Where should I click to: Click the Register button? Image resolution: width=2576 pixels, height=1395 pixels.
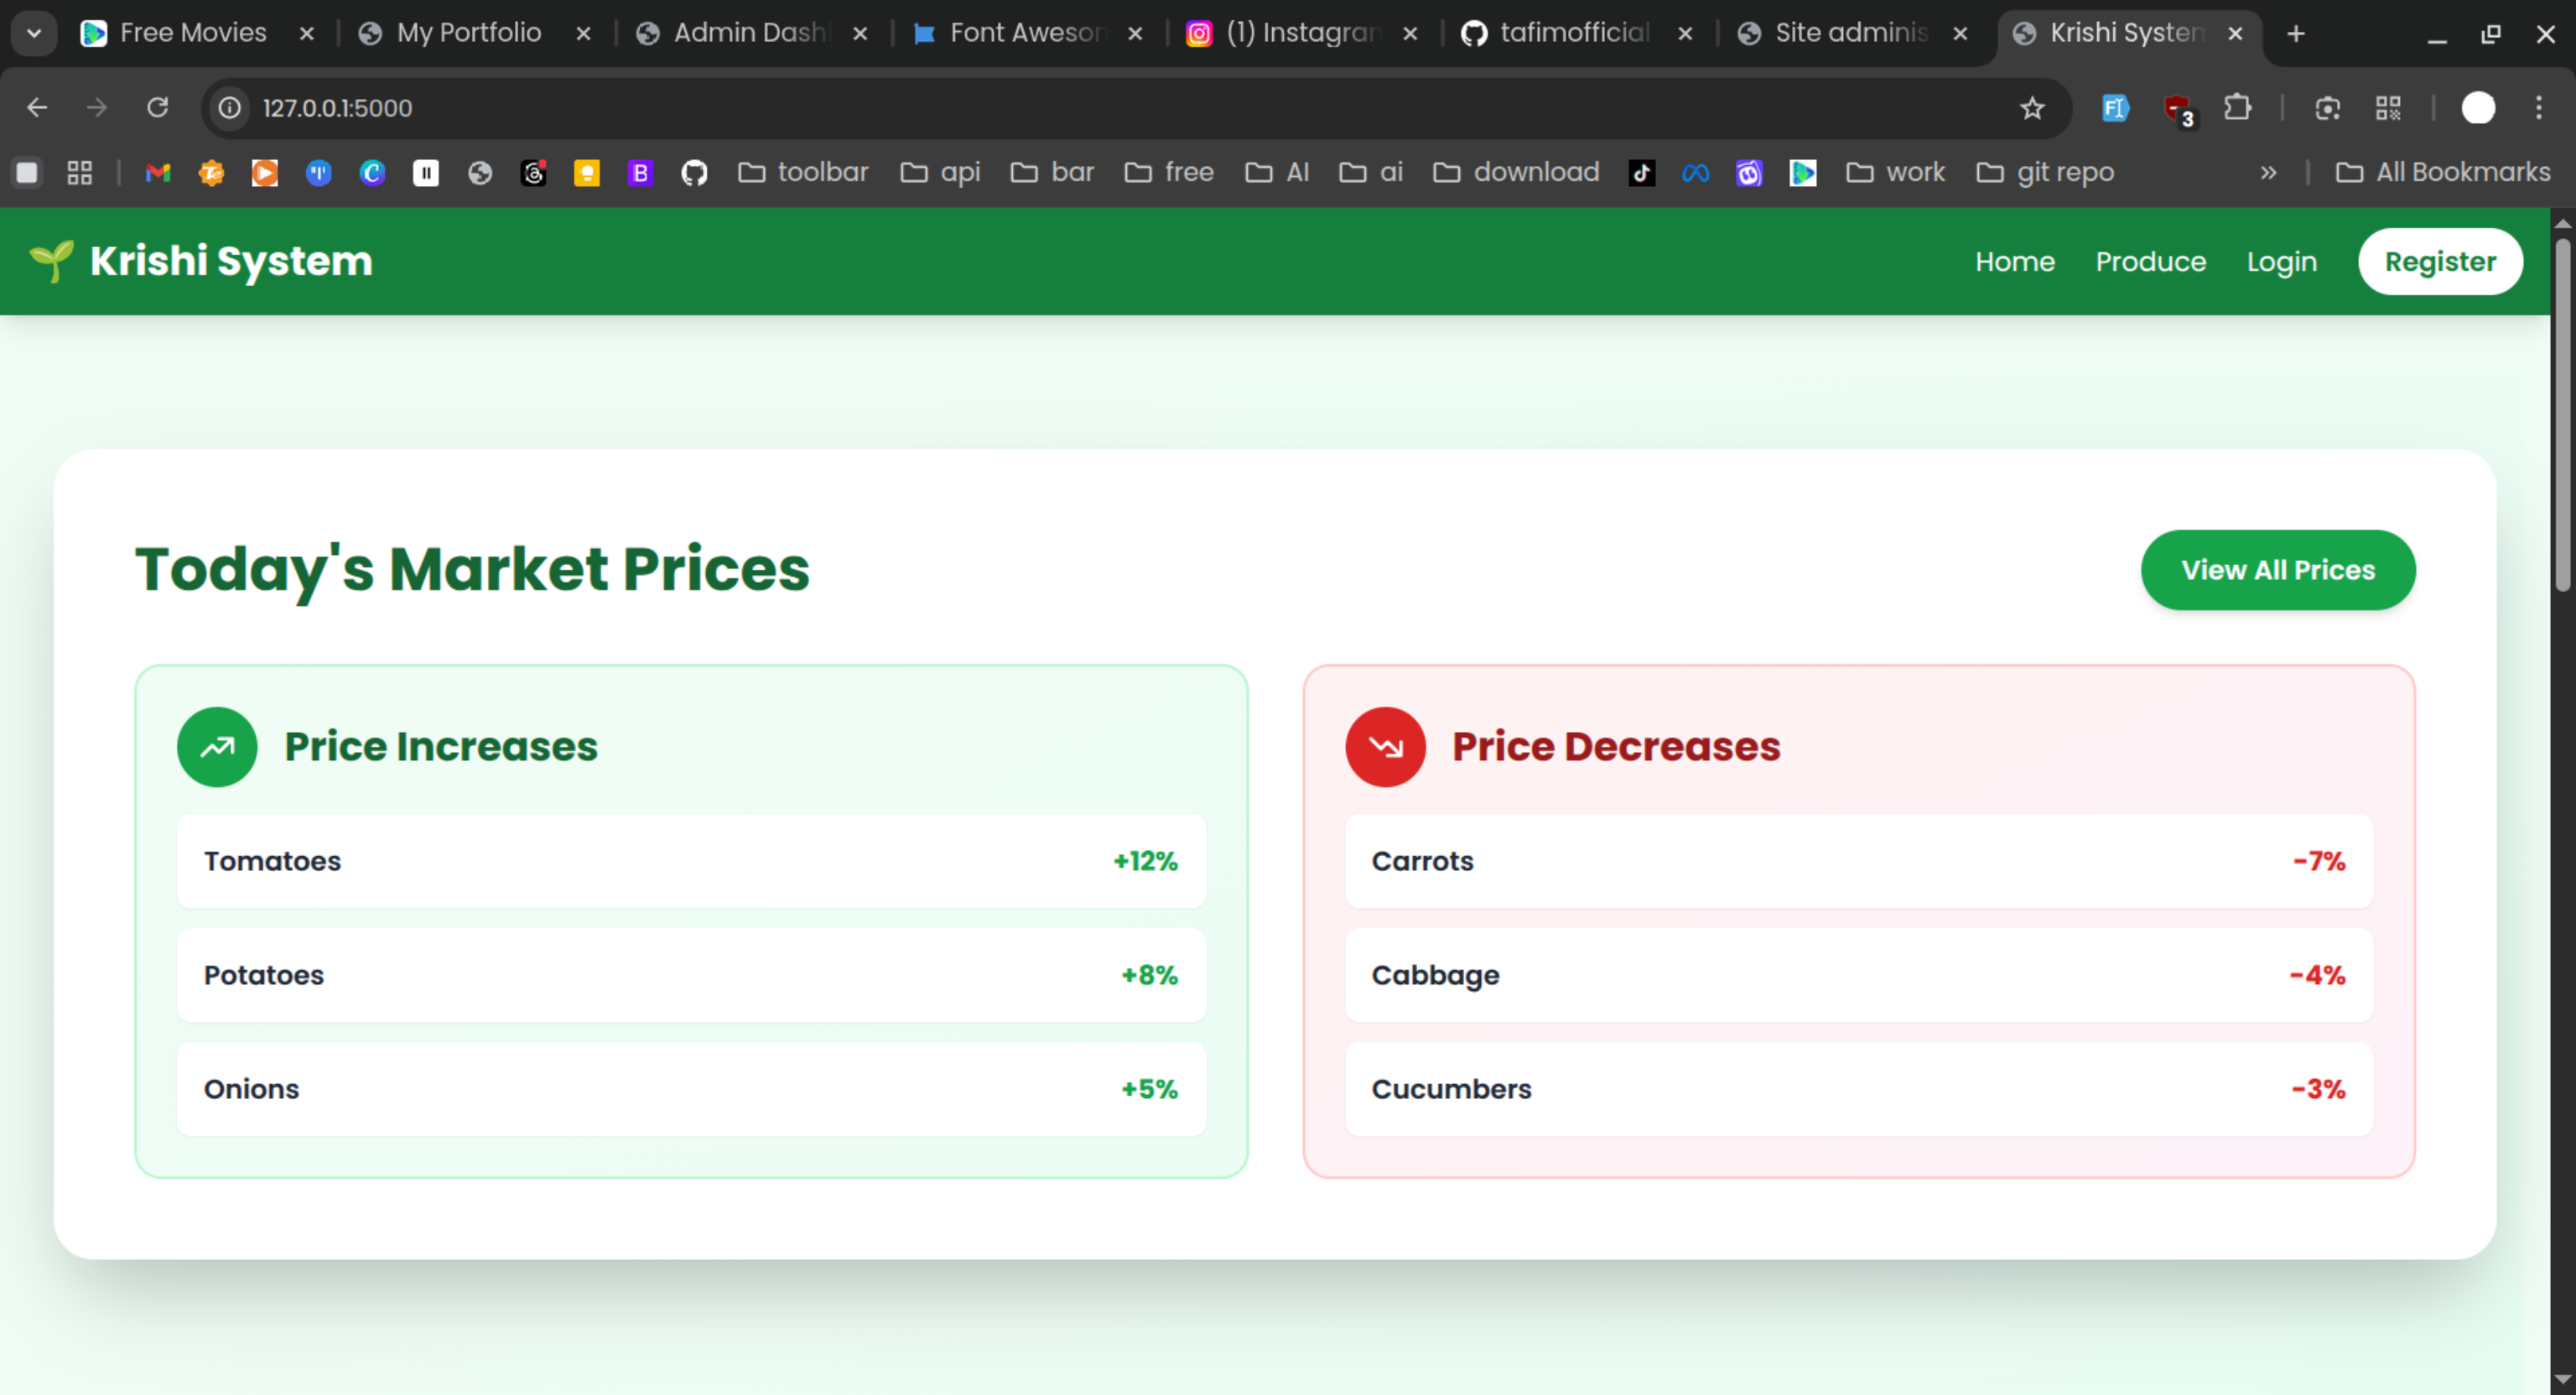pos(2439,262)
